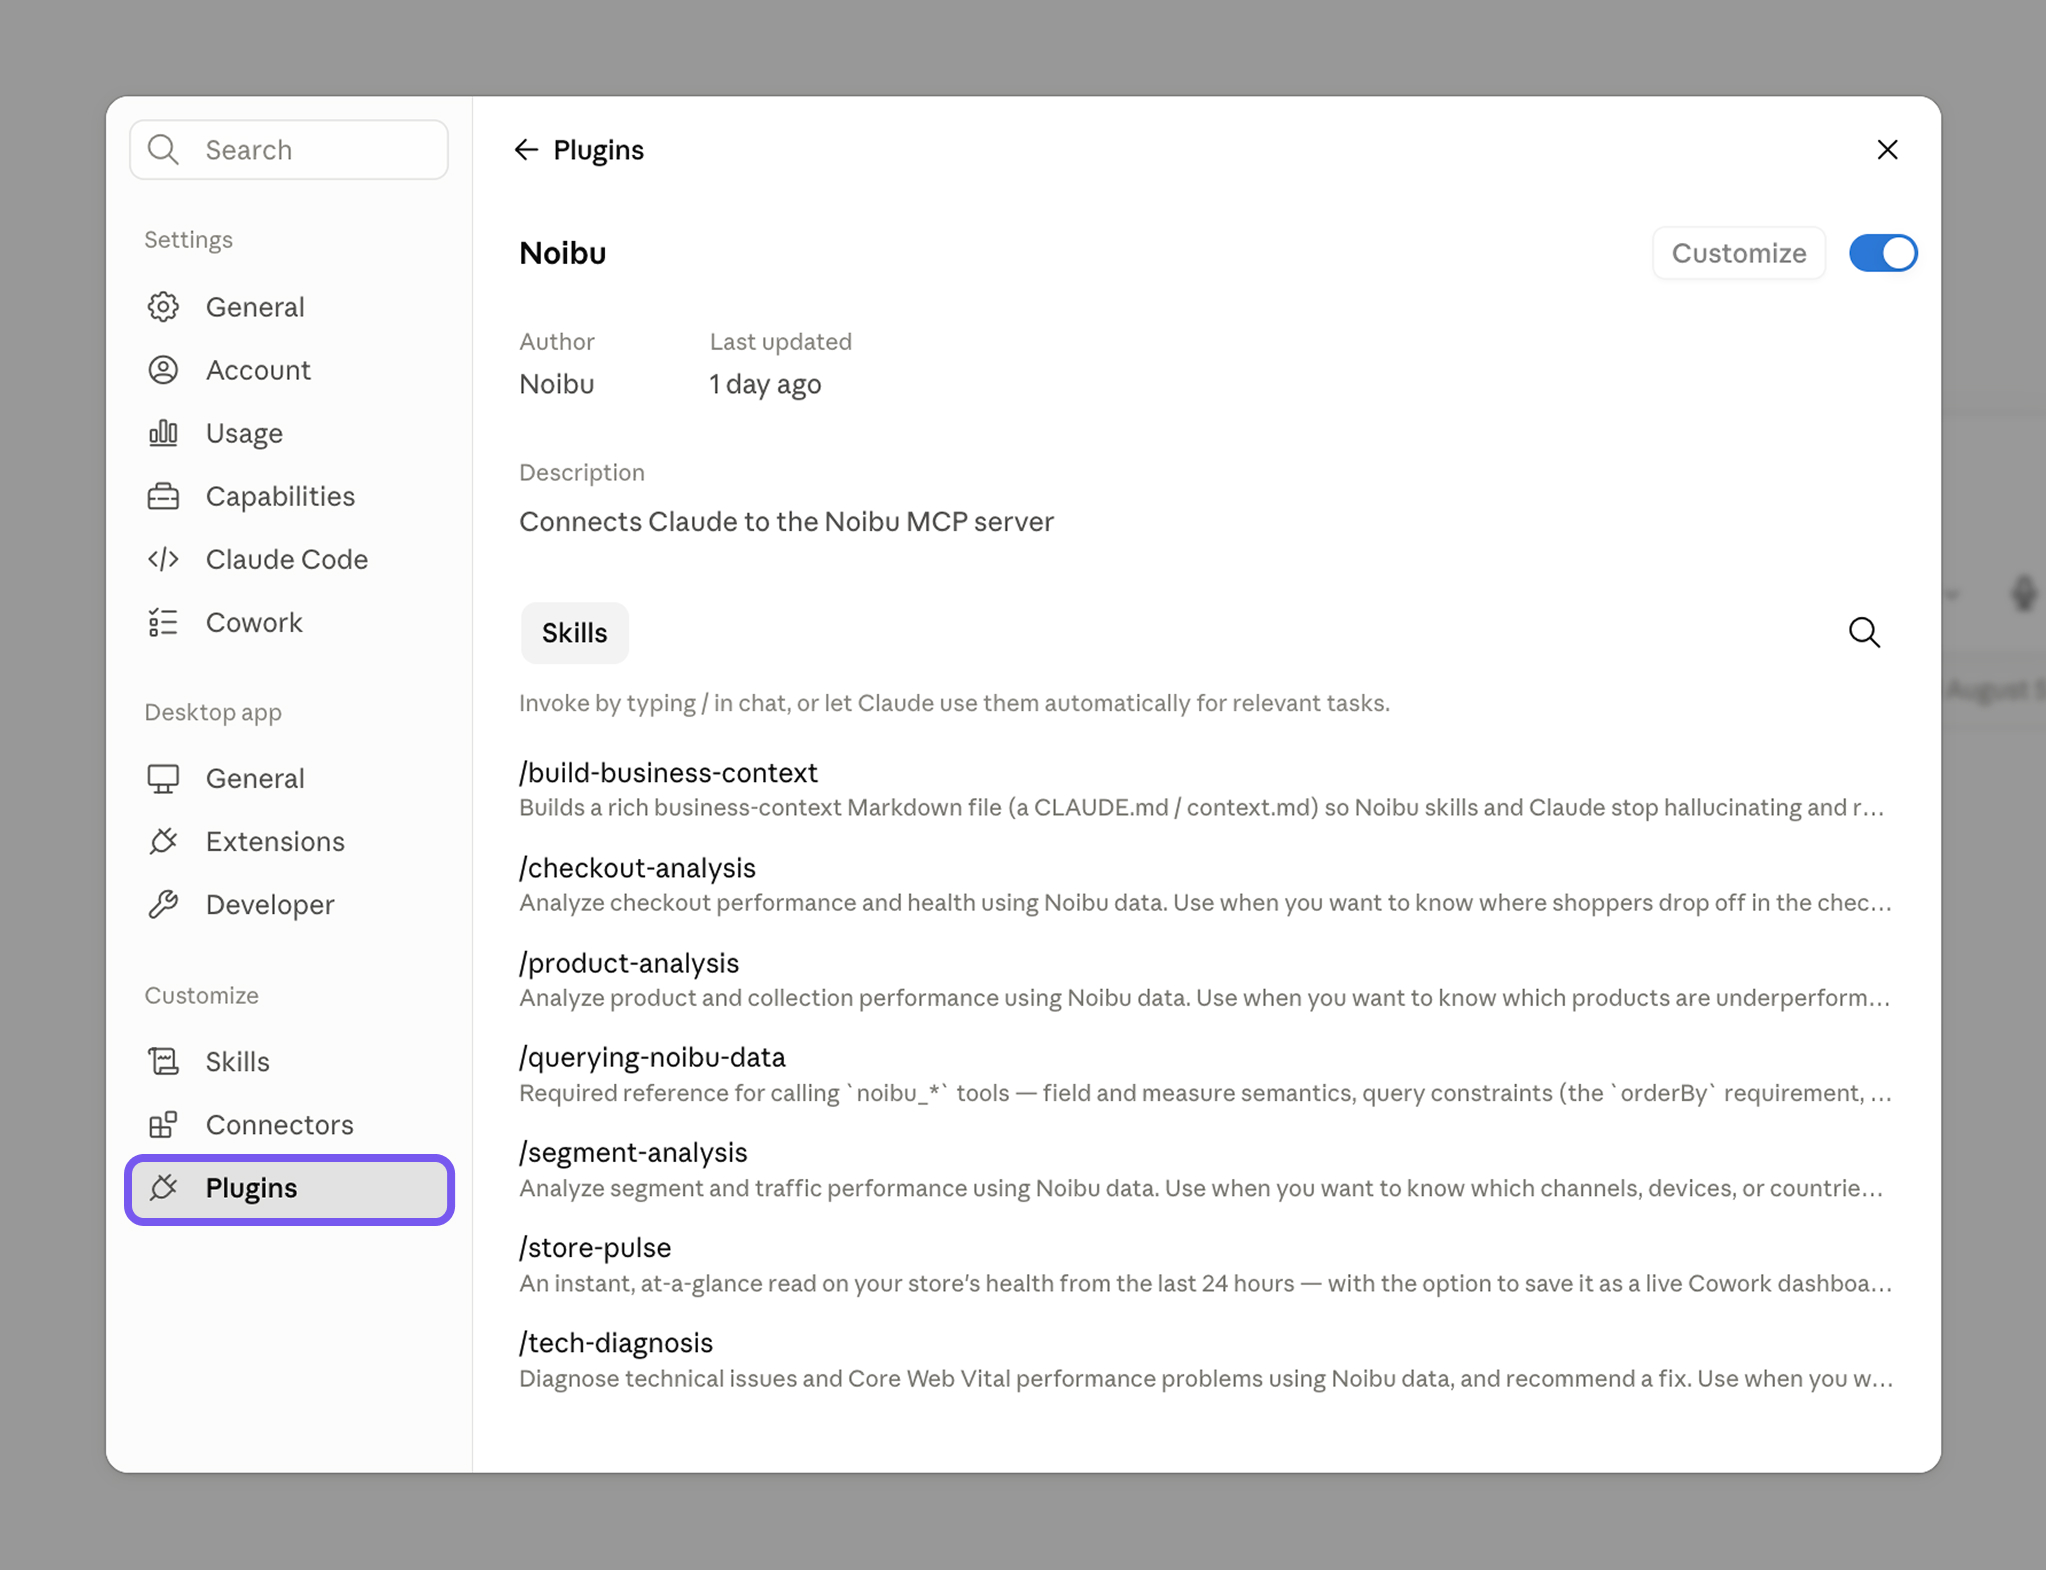Viewport: 2046px width, 1571px height.
Task: Open Usage via bar chart icon
Action: (163, 433)
